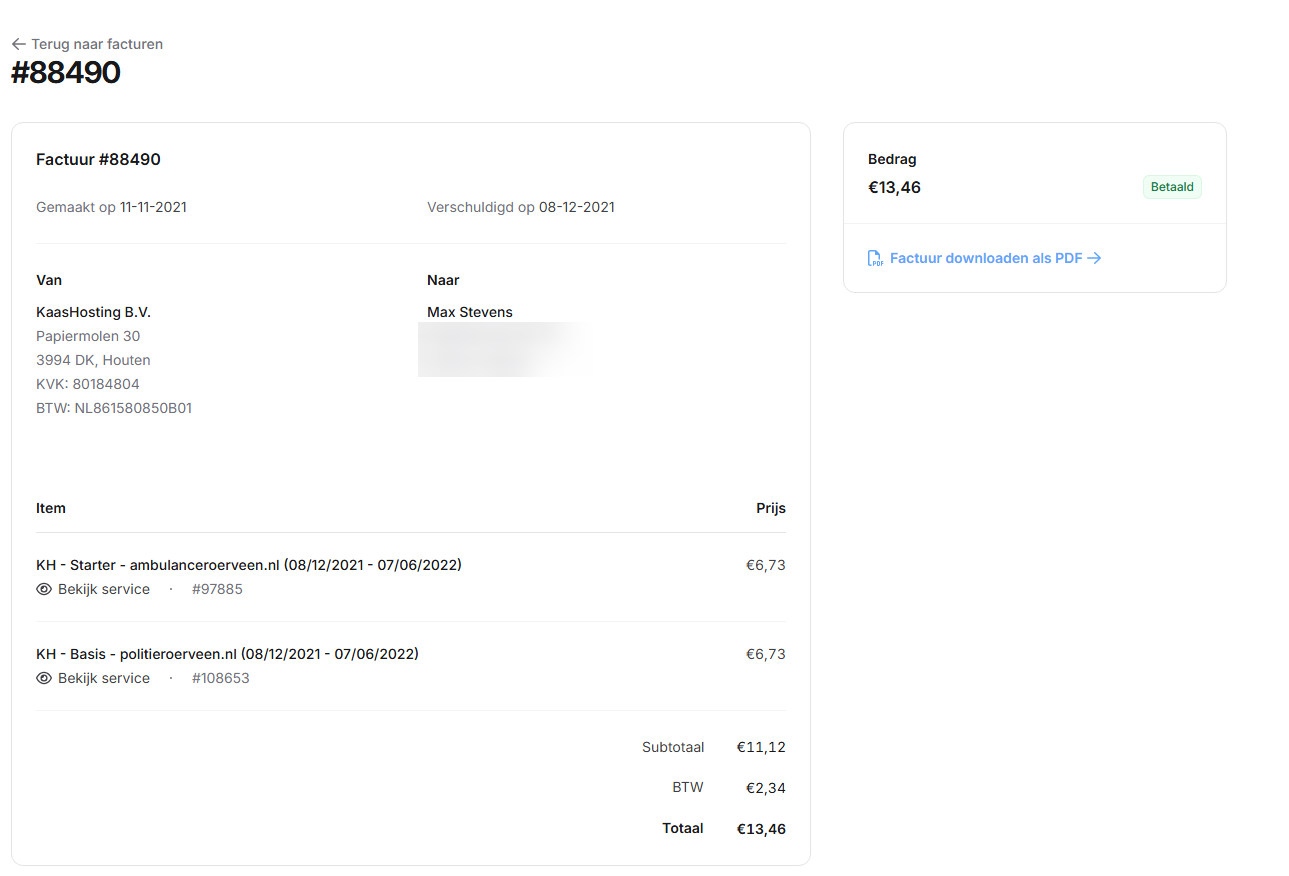Click the eye icon for ambulanceroerveen.nl service
This screenshot has height=876, width=1289.
[x=44, y=589]
